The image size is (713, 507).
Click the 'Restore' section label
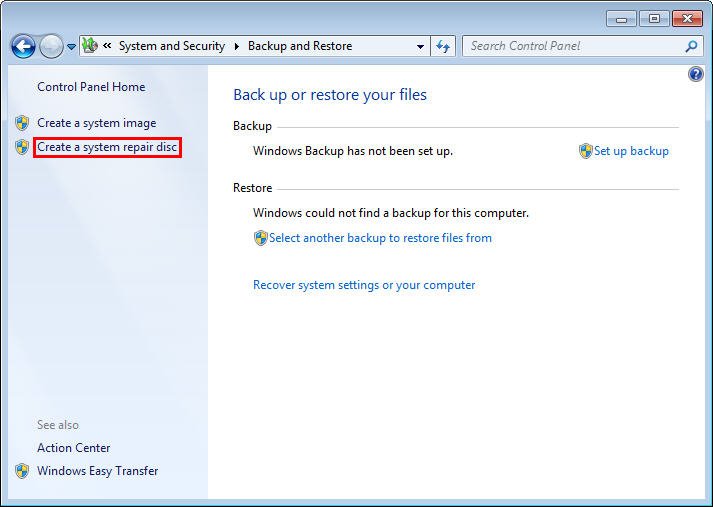pyautogui.click(x=252, y=188)
